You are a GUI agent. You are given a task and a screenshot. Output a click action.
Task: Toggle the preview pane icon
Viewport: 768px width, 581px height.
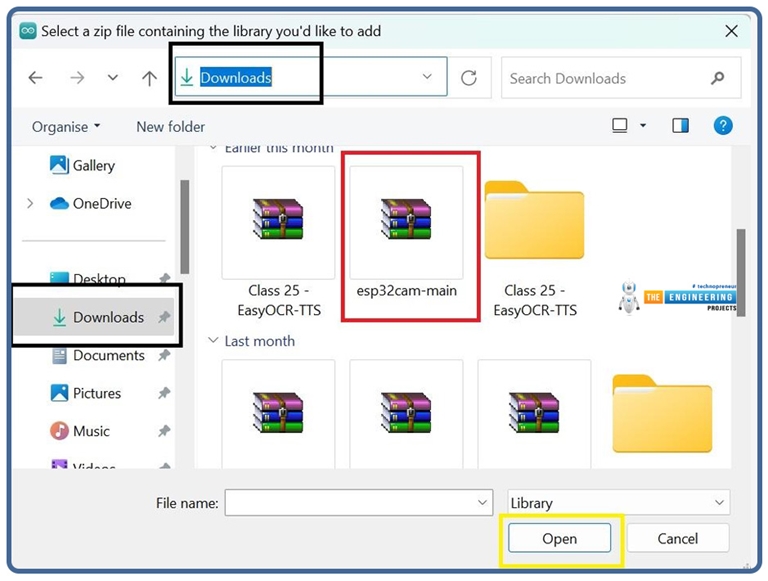(681, 126)
